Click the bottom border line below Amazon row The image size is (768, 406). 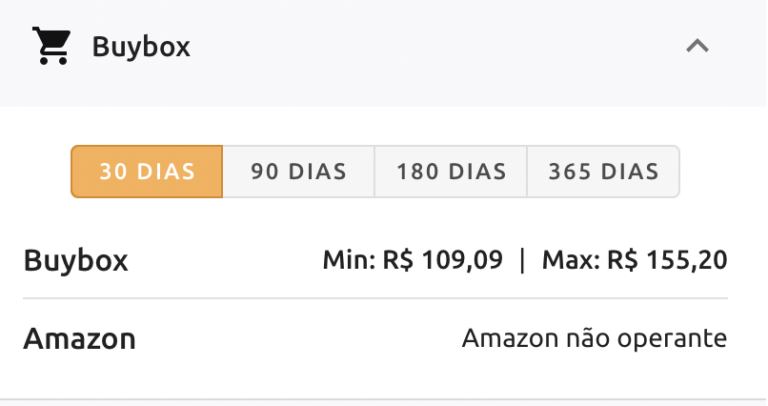tap(384, 399)
